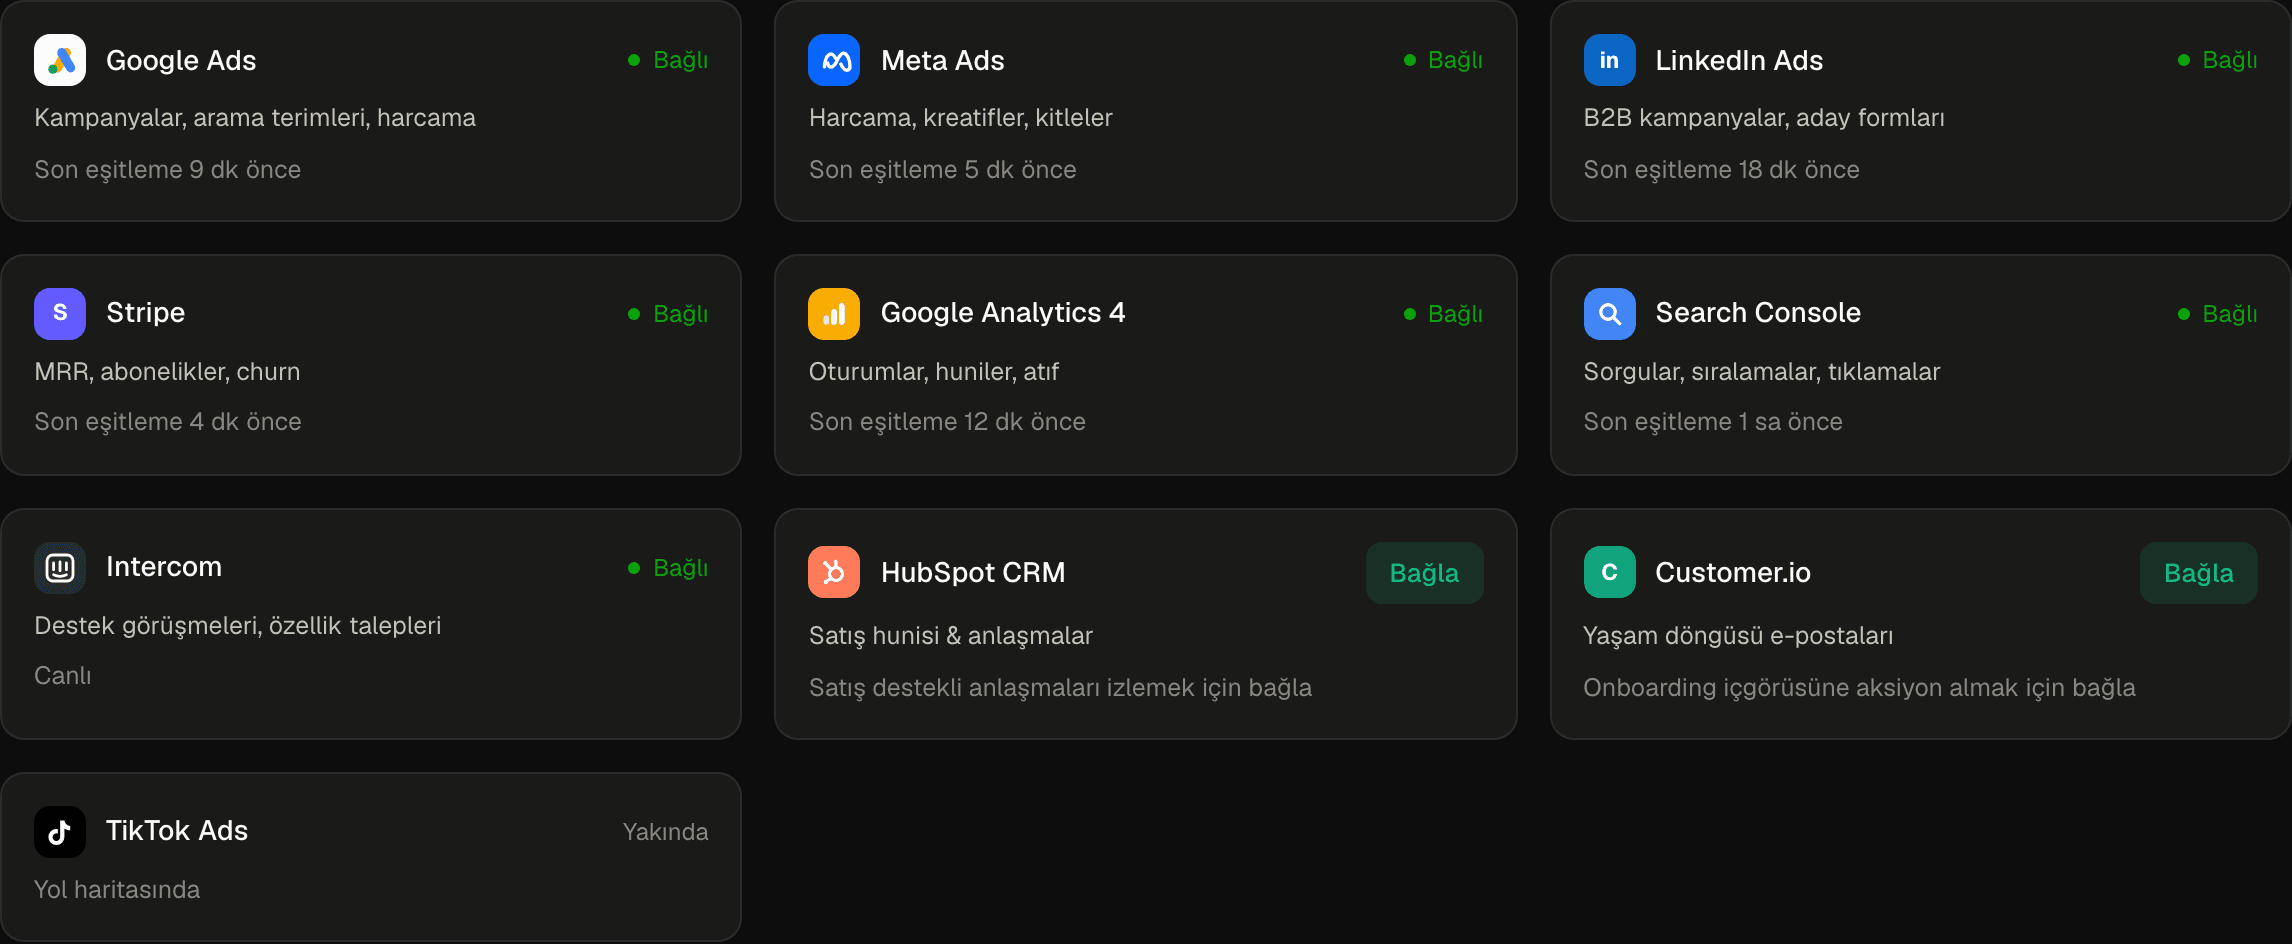Select the Google Ads card title

181,61
